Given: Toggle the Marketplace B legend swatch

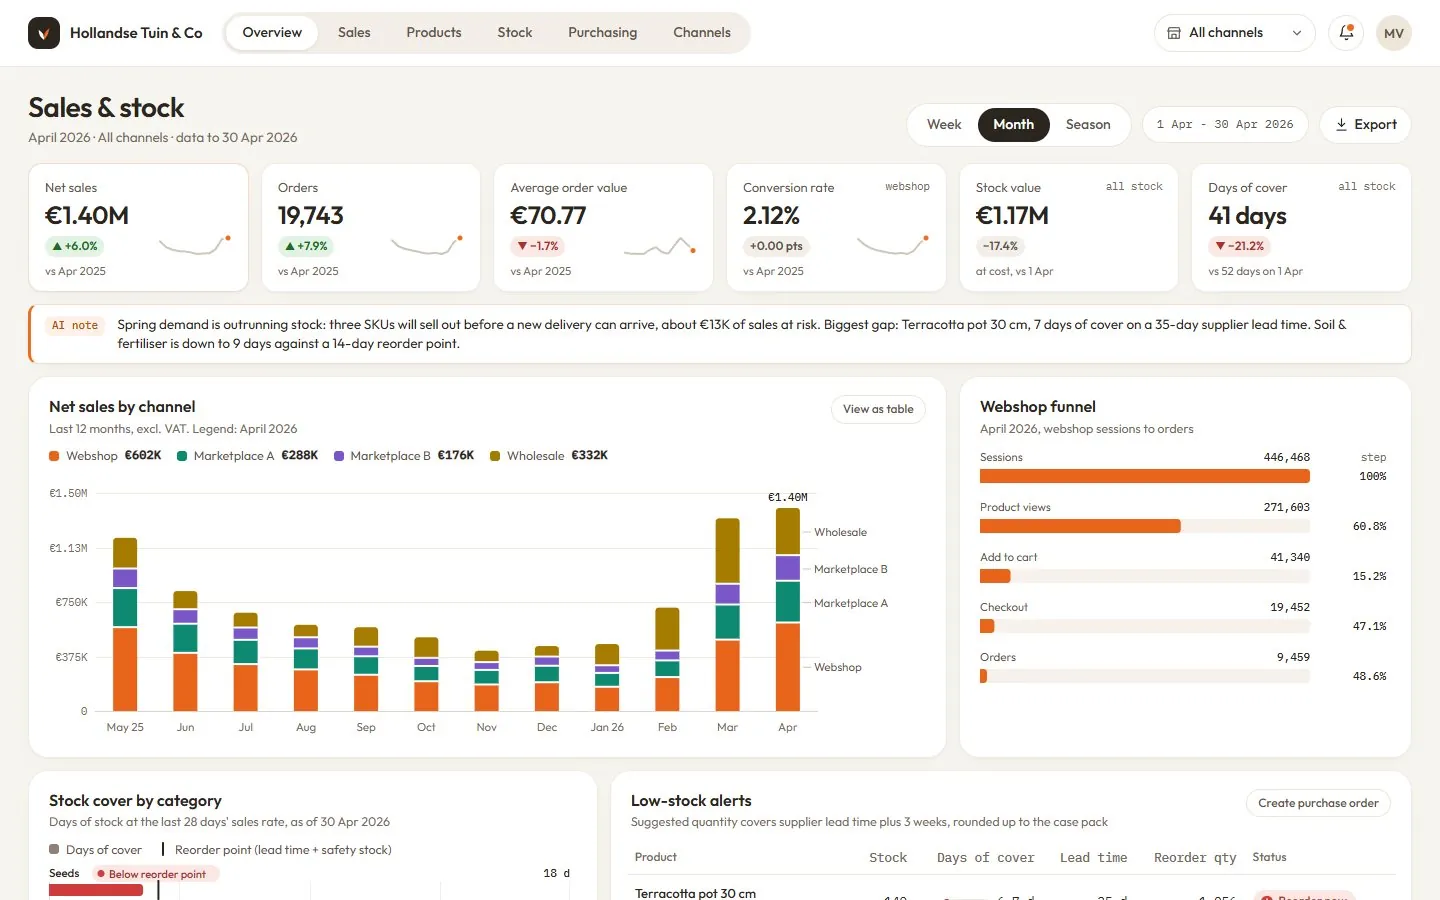Looking at the screenshot, I should click(339, 456).
